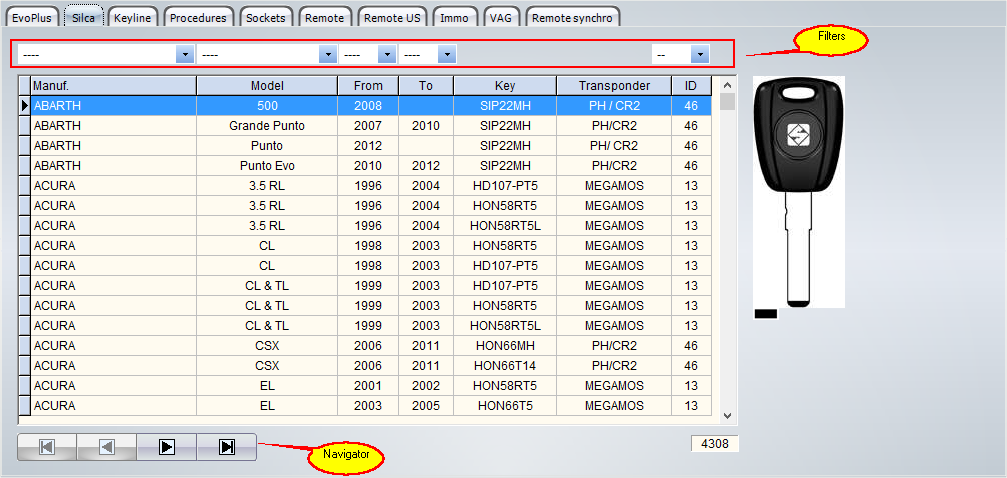Go to first record in navigator
Viewport: 1007px width, 478px height.
pos(47,447)
